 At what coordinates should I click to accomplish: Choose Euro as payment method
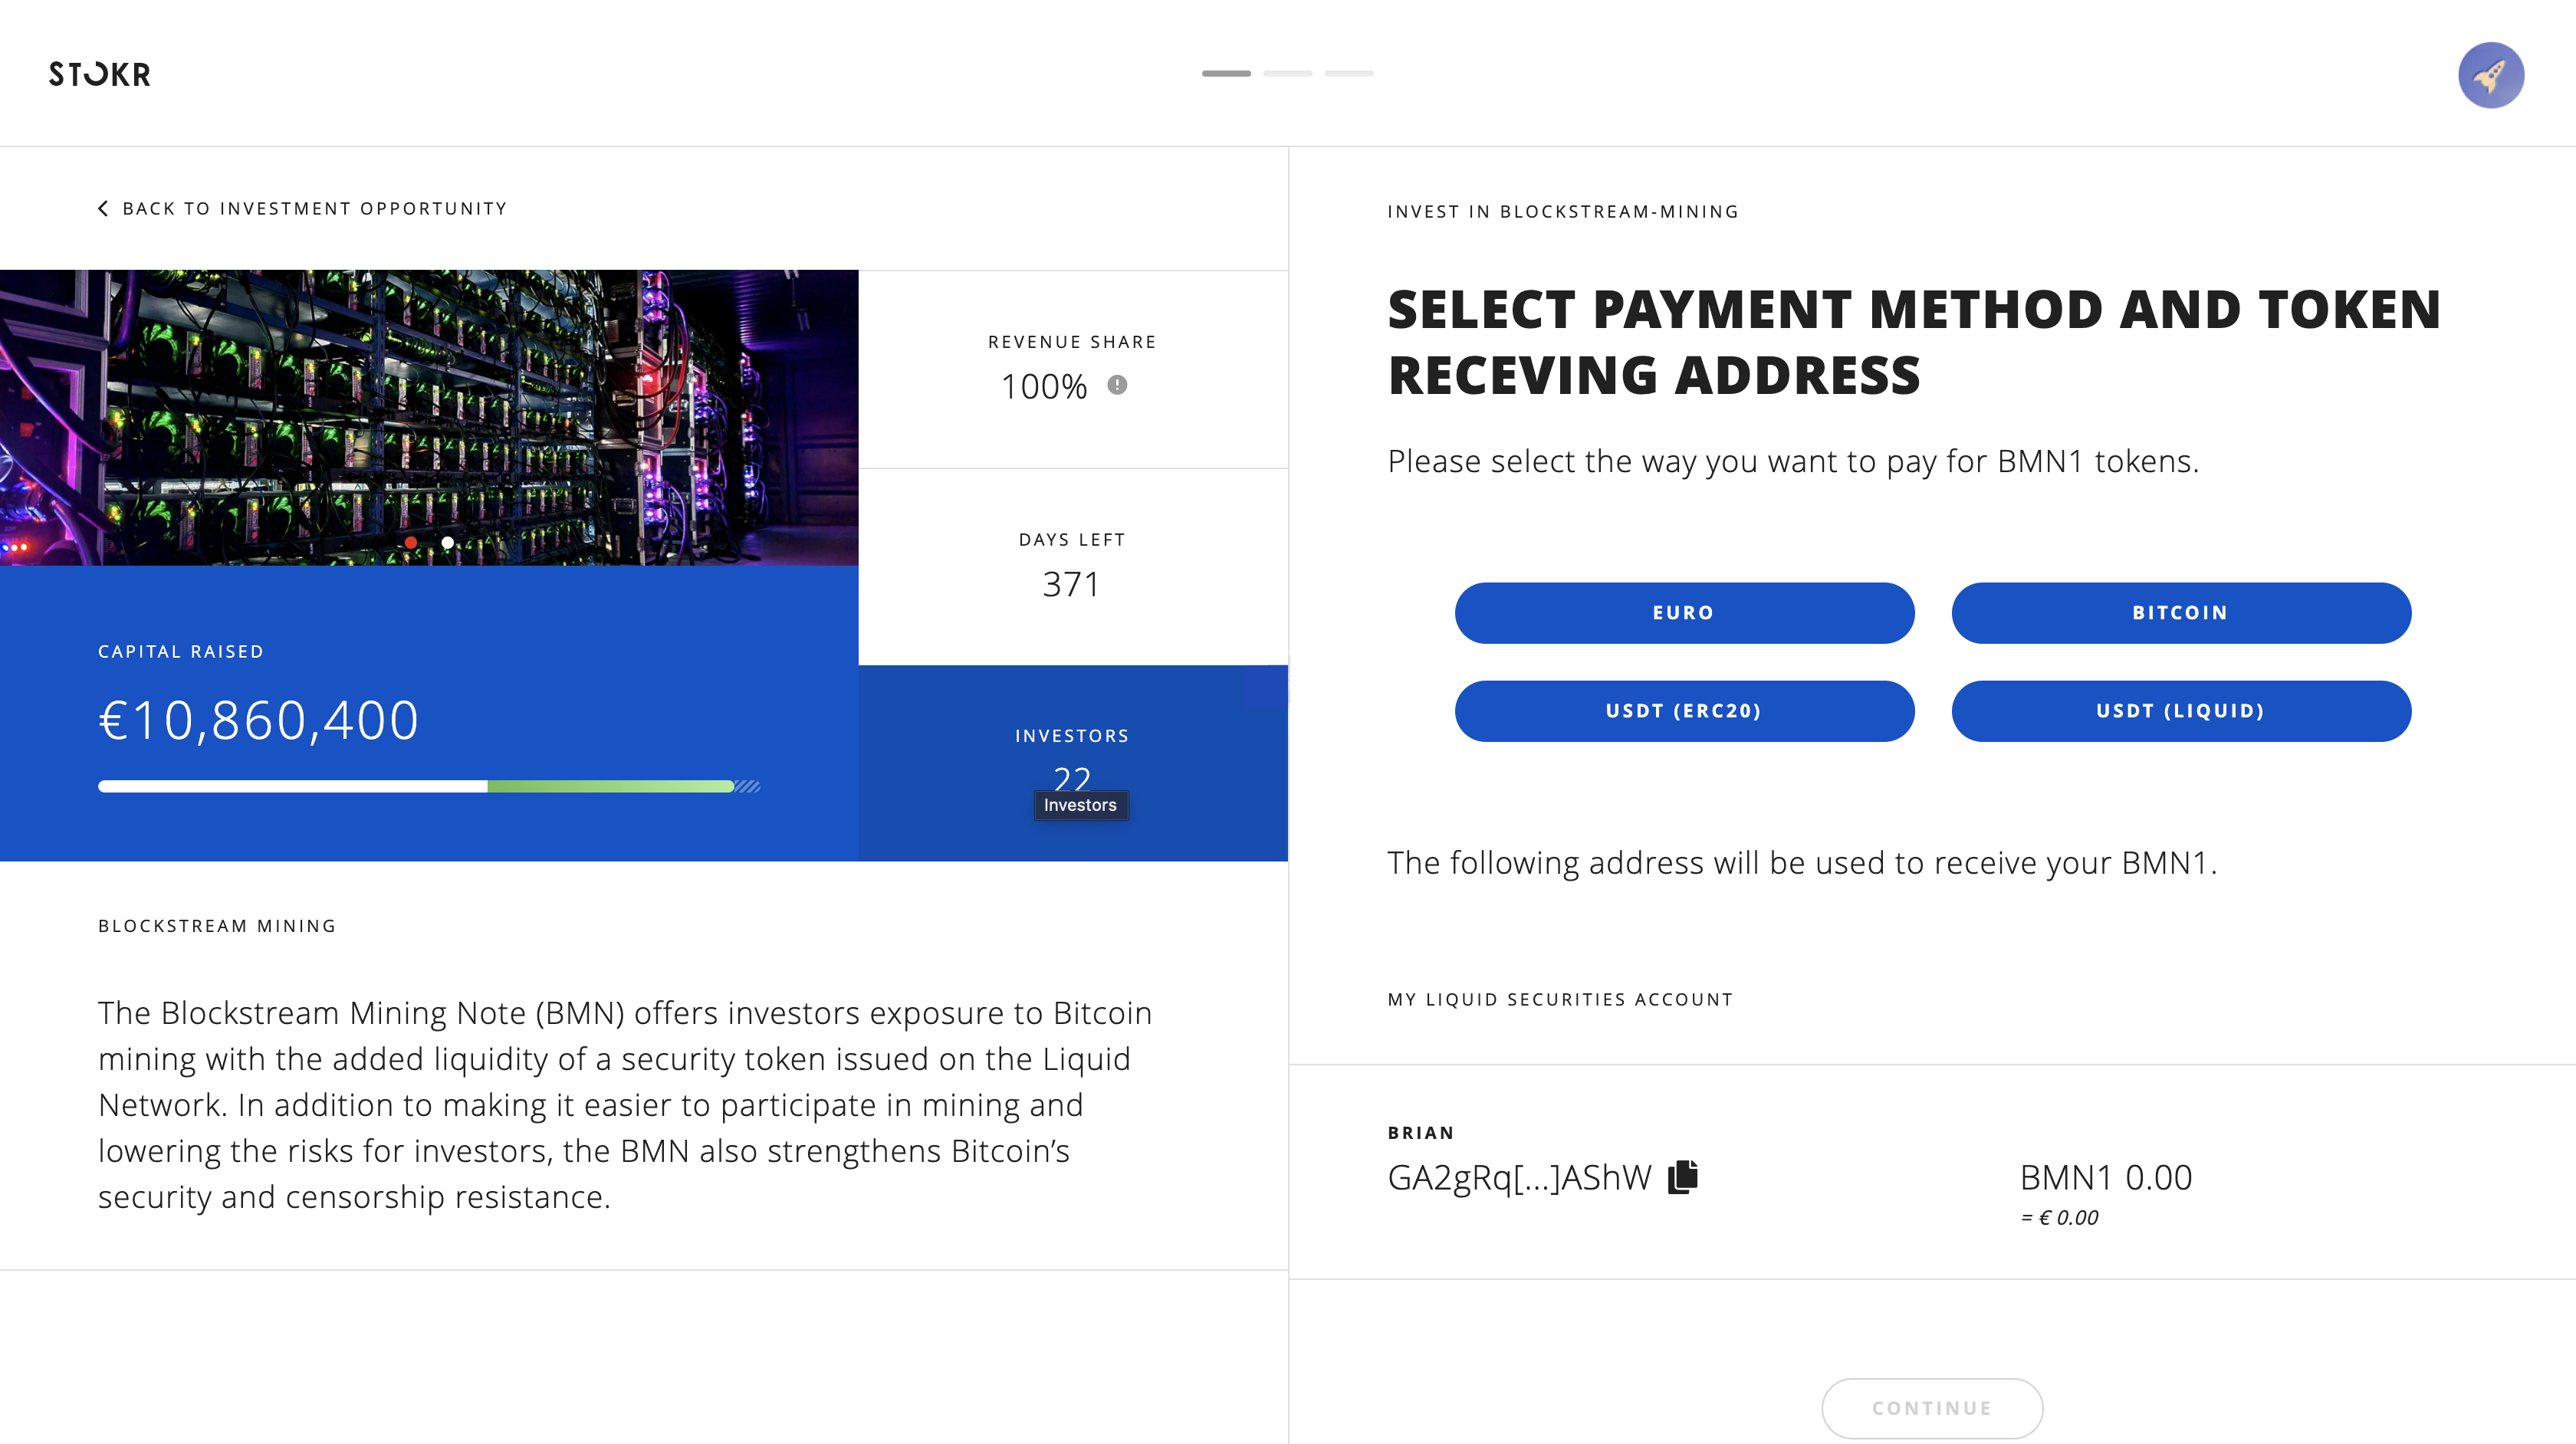[x=1684, y=613]
